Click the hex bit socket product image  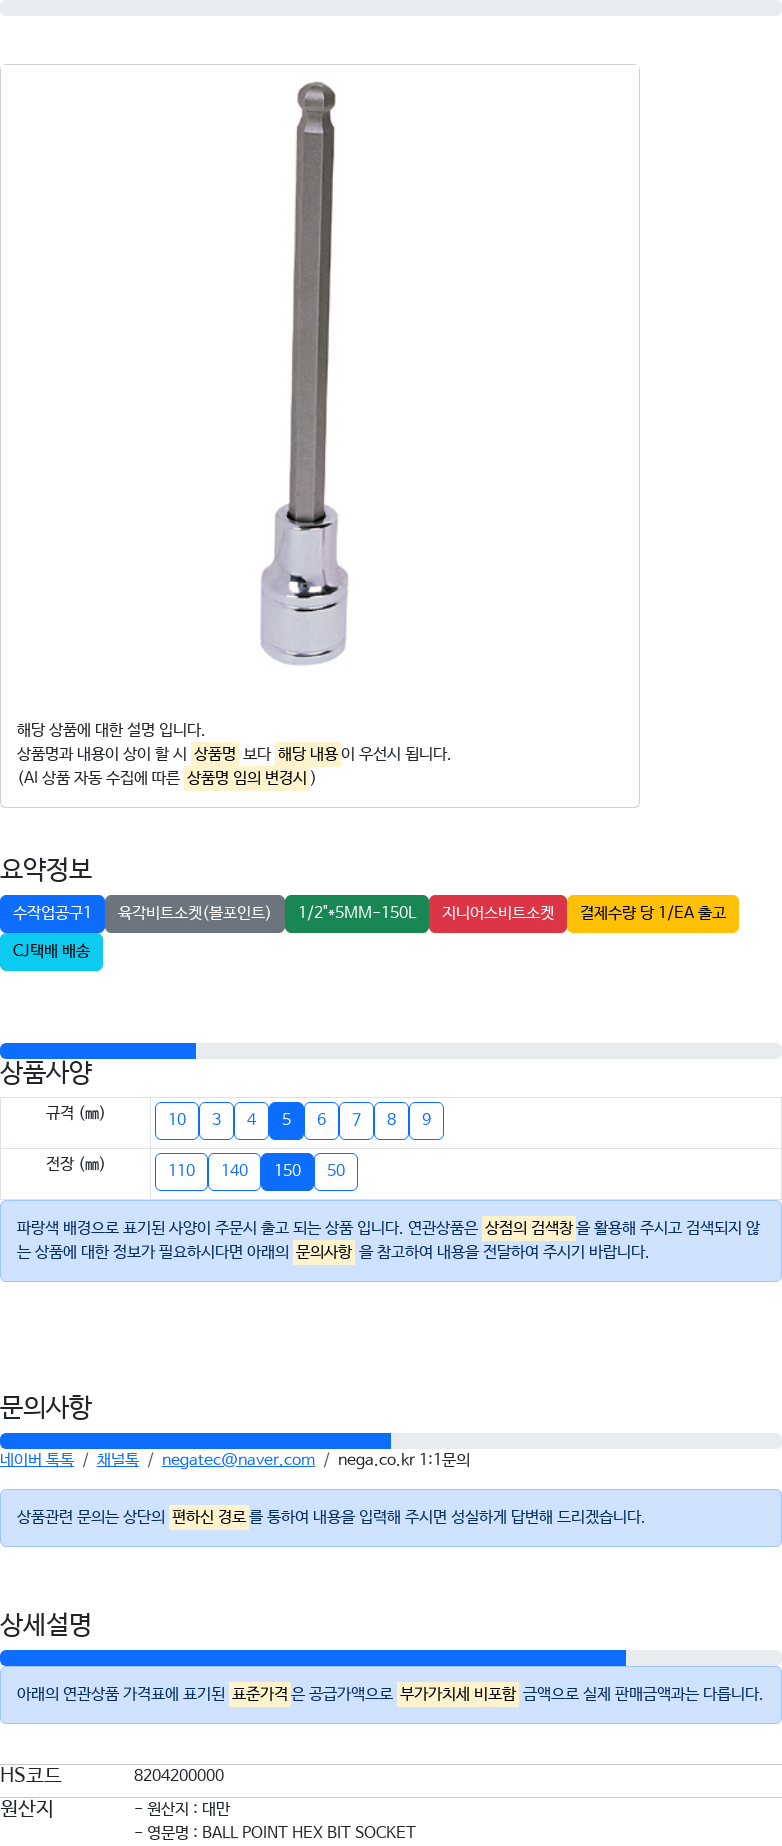(306, 374)
